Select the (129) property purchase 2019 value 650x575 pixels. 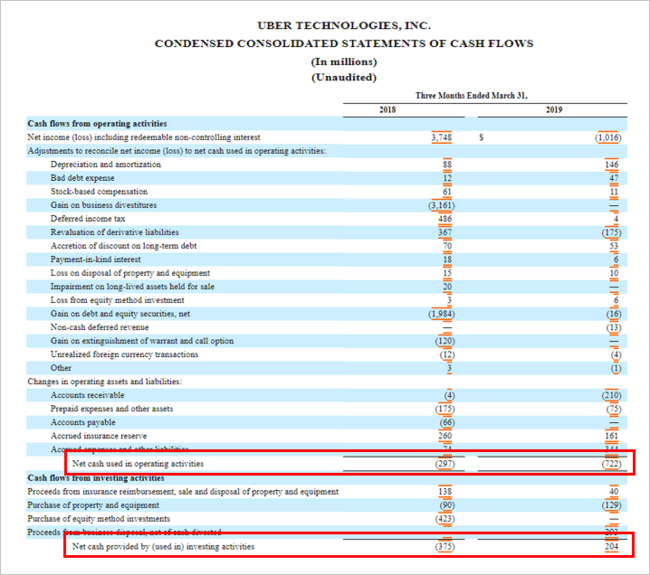click(x=611, y=506)
